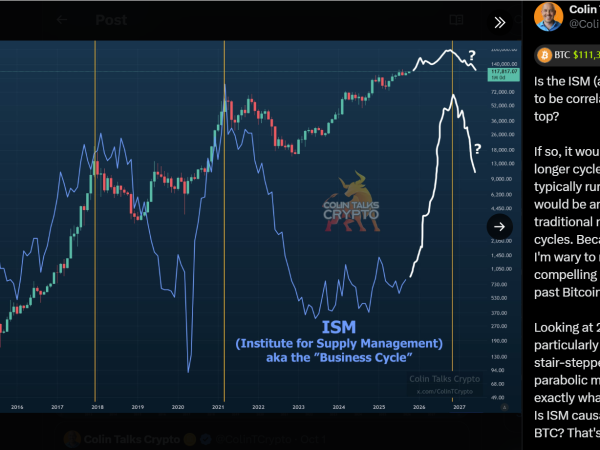Click the post line starting "Looking at 2"
600x450 pixels.
567,328
